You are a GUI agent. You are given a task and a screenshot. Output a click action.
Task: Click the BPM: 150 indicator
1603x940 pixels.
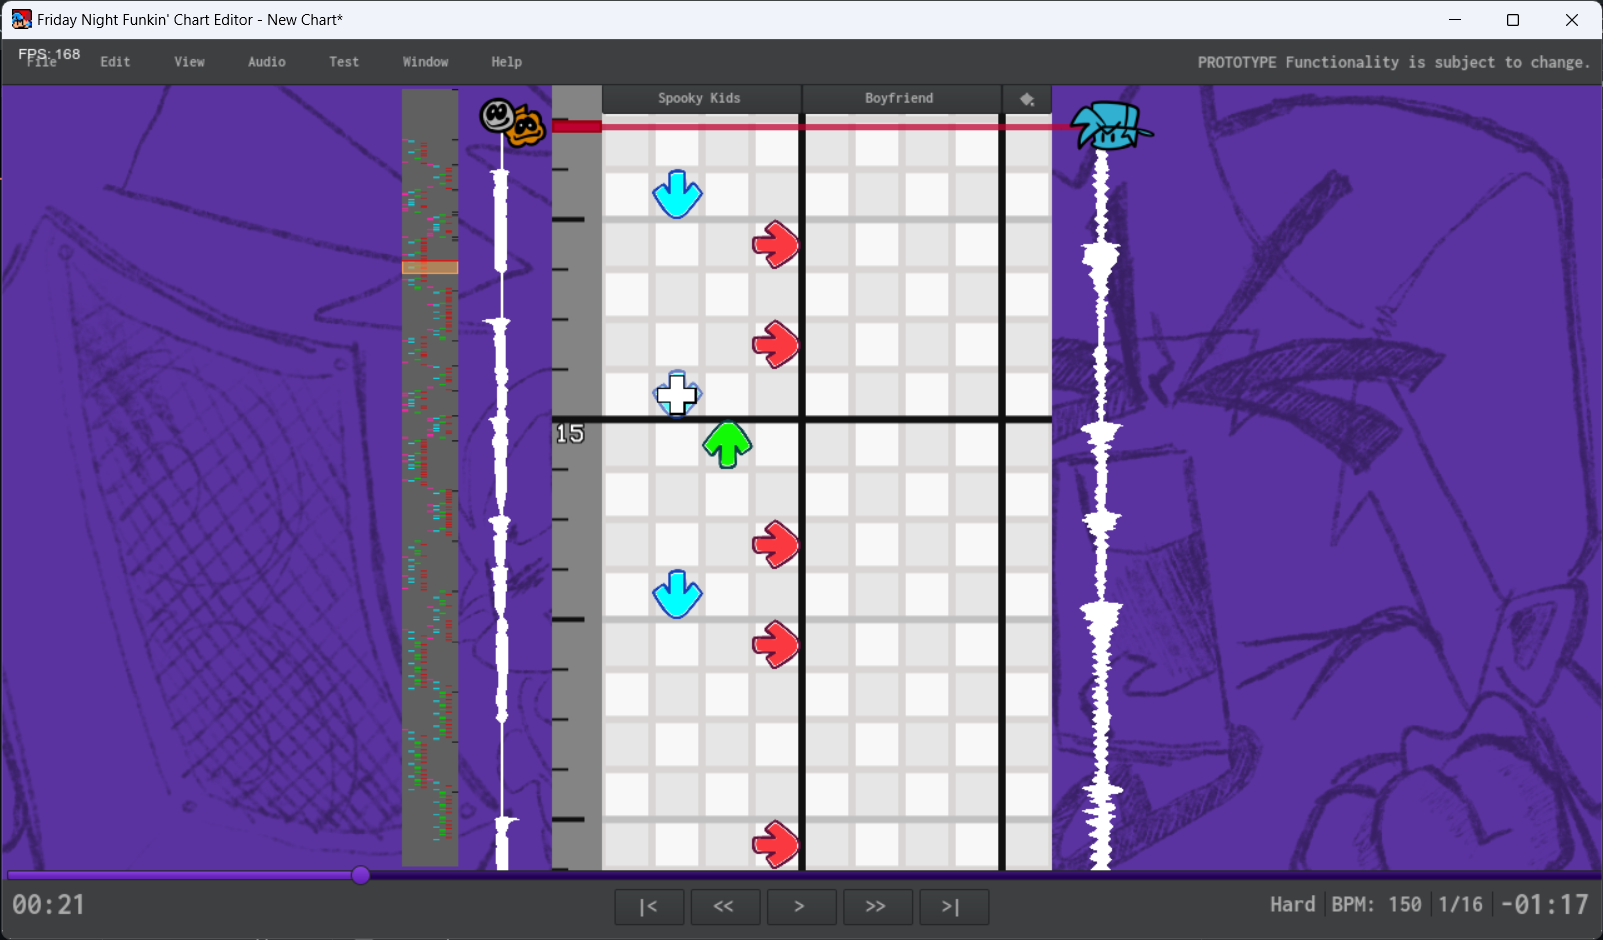pyautogui.click(x=1376, y=904)
